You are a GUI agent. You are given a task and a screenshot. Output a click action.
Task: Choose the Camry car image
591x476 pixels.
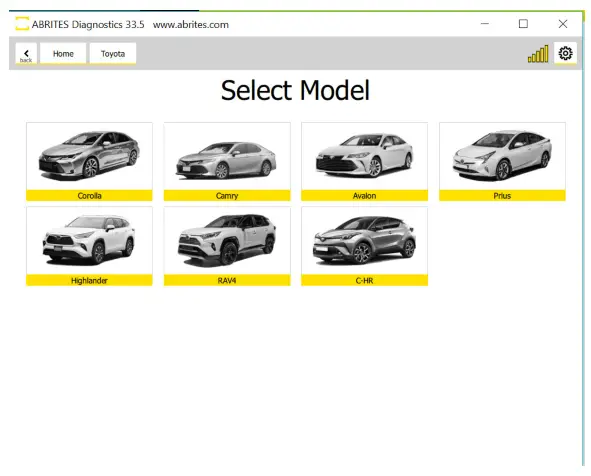coord(227,160)
